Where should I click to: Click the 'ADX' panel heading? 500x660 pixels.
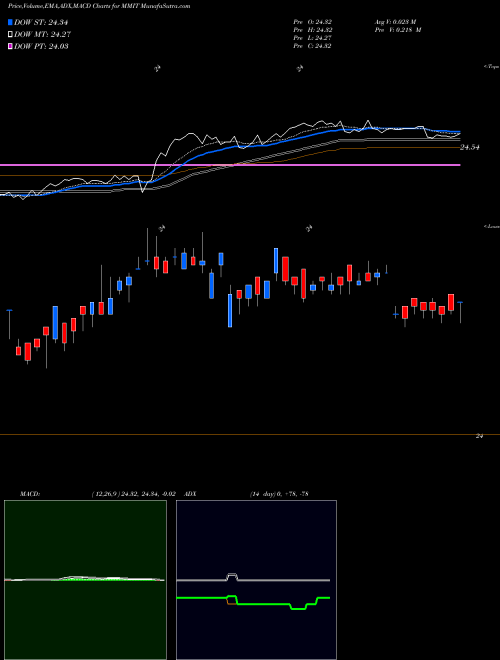click(x=191, y=494)
